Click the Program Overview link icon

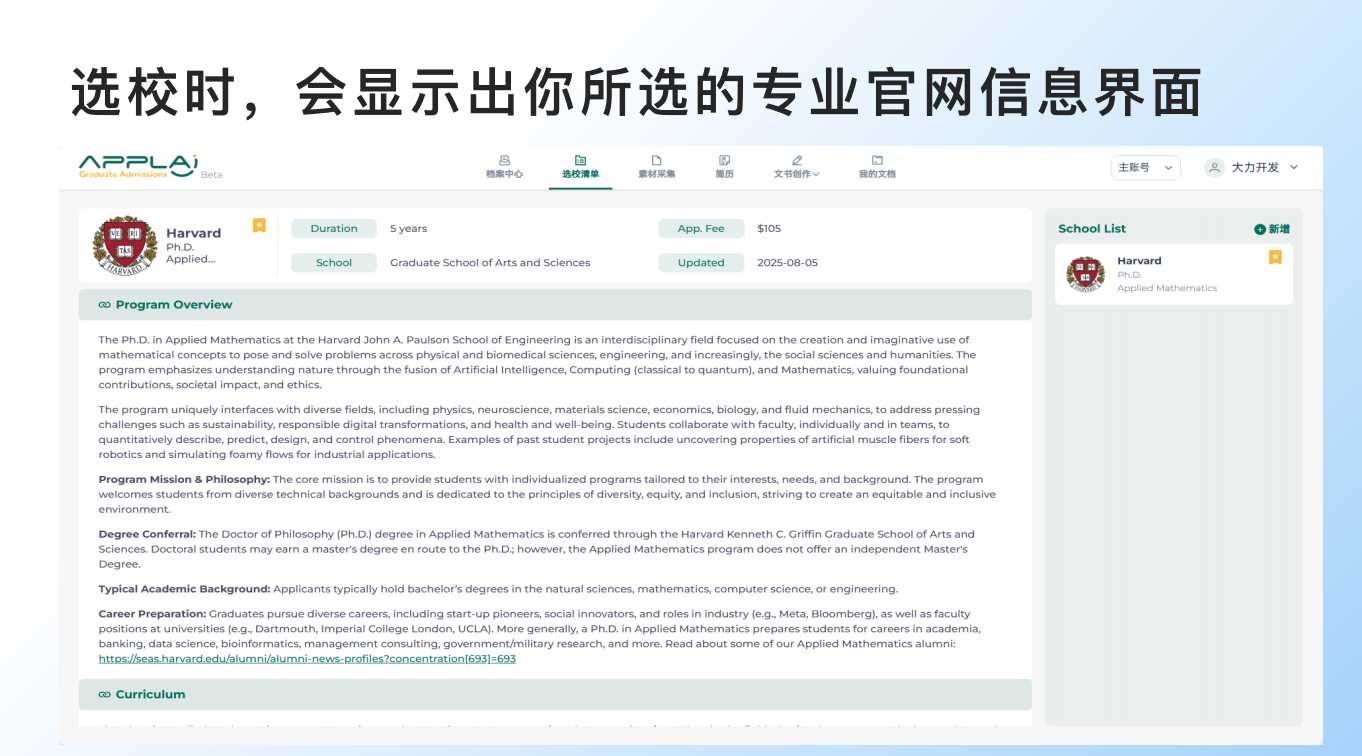(x=104, y=305)
